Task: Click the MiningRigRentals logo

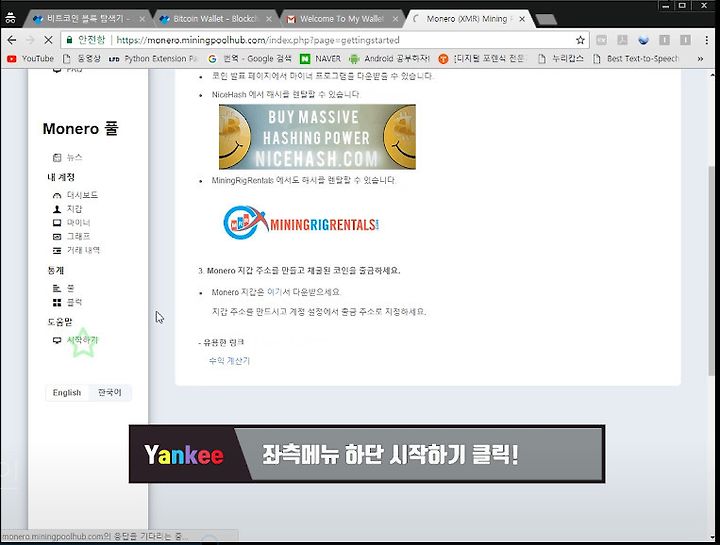Action: coord(301,223)
